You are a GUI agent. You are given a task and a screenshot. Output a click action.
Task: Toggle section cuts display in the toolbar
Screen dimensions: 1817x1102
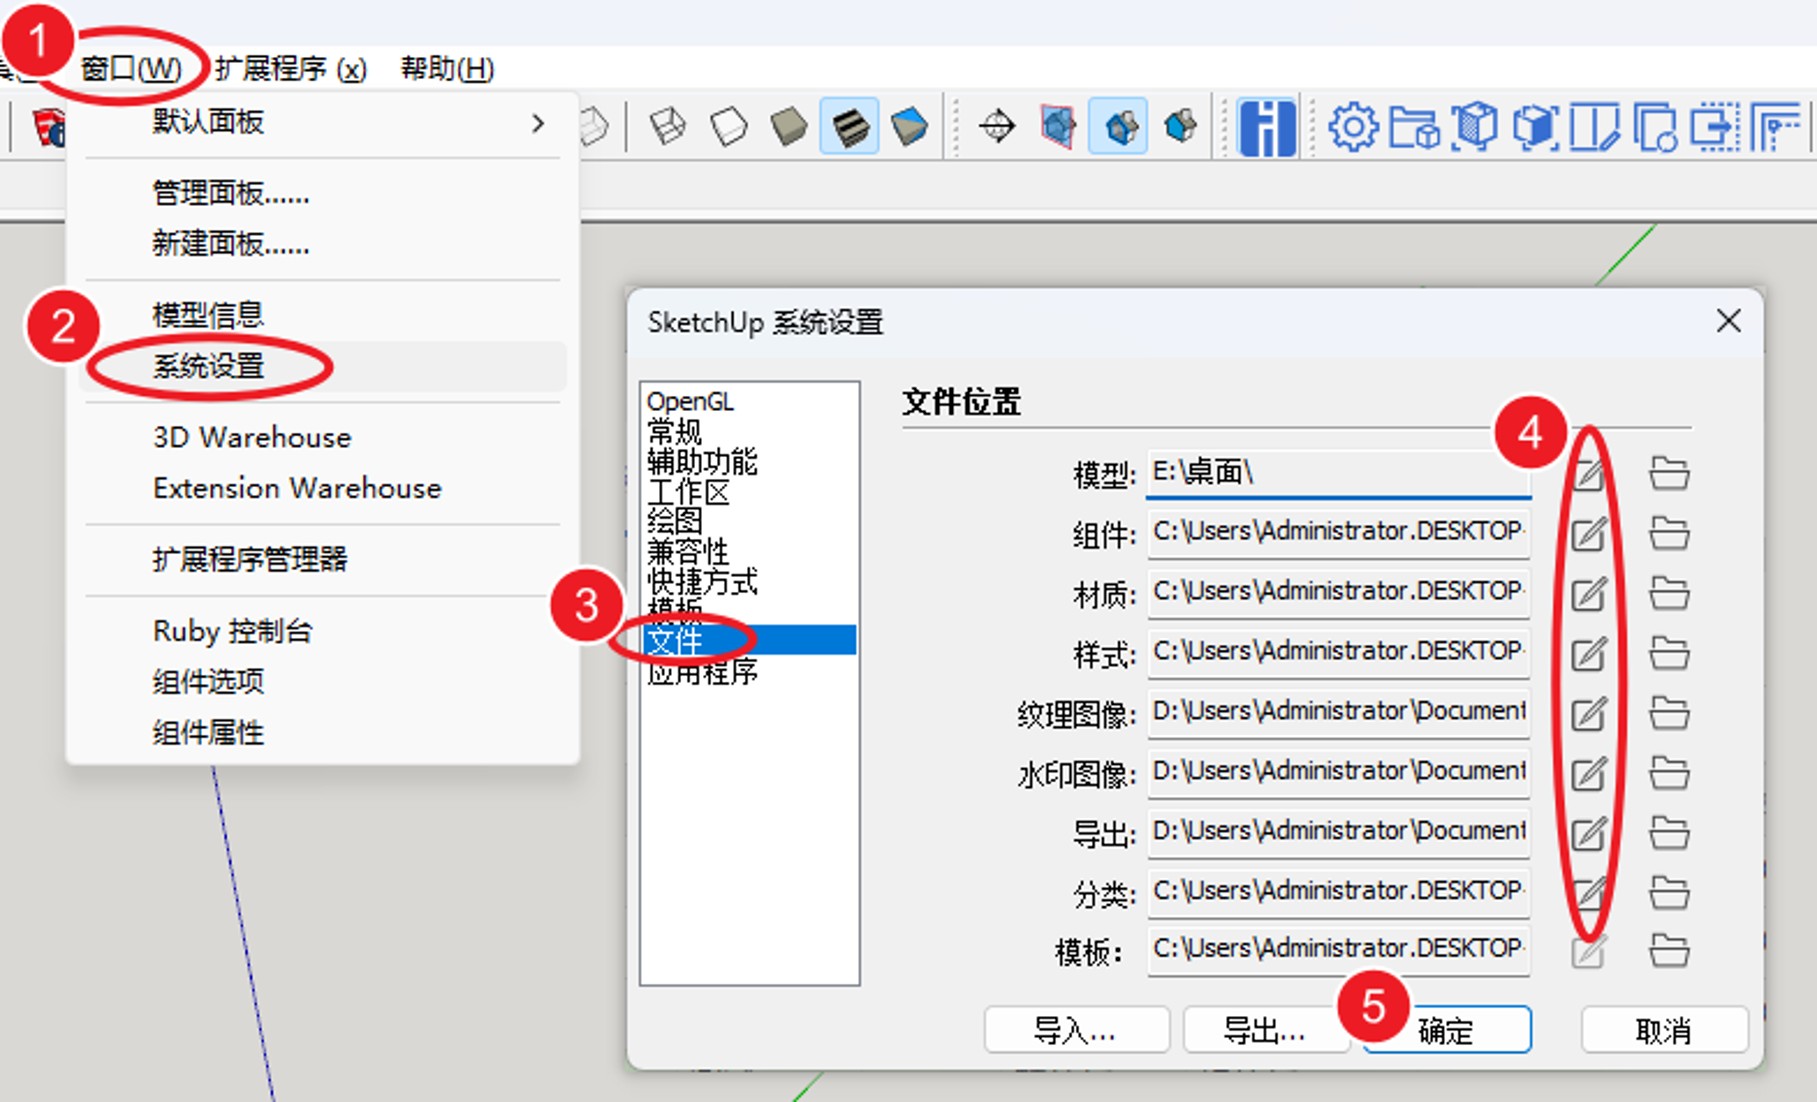coord(1118,126)
